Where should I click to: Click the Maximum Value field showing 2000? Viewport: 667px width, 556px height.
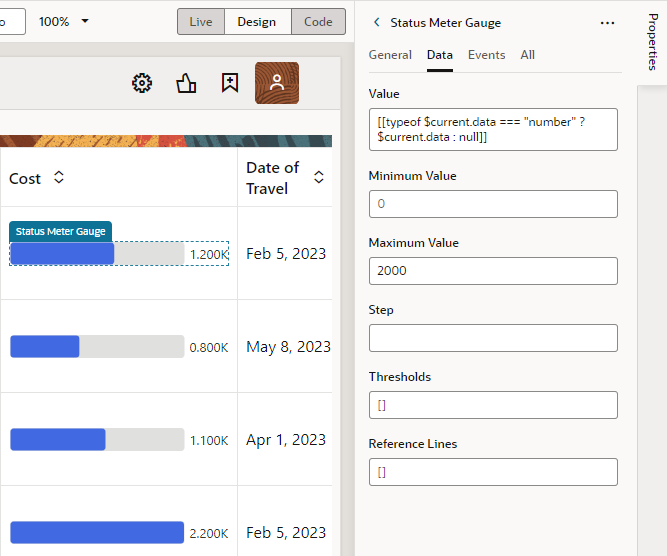pos(493,271)
